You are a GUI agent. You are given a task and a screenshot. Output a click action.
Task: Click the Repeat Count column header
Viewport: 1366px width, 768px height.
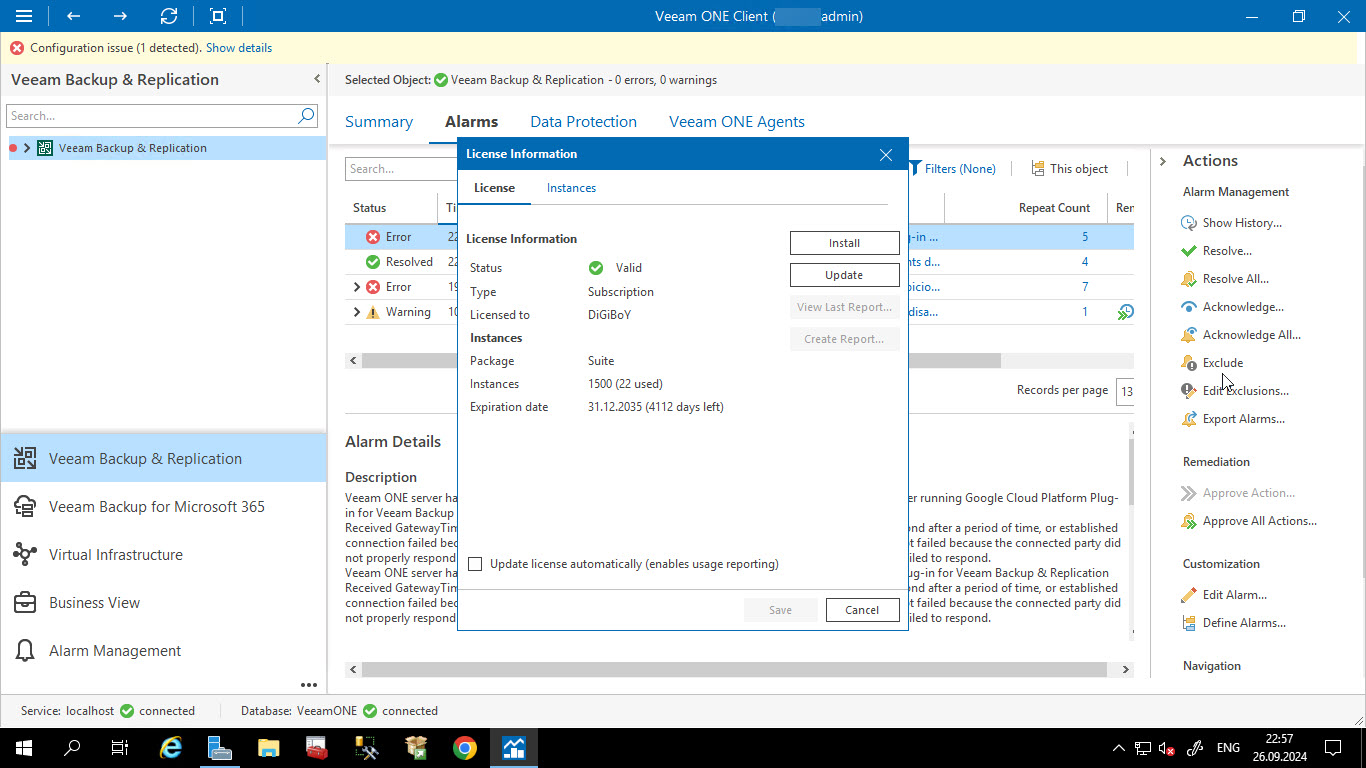(1054, 208)
